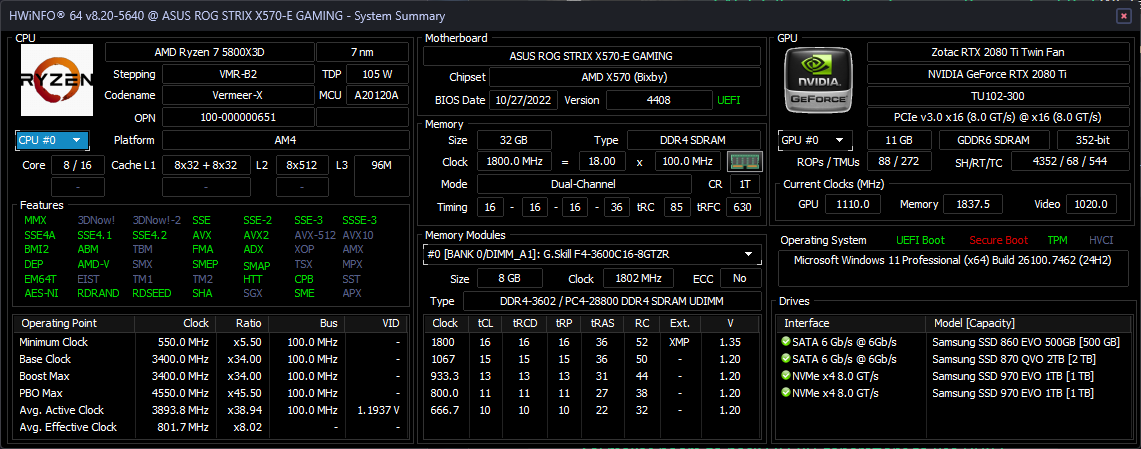The height and width of the screenshot is (449, 1141).
Task: Click the Ratio column header
Action: point(243,323)
